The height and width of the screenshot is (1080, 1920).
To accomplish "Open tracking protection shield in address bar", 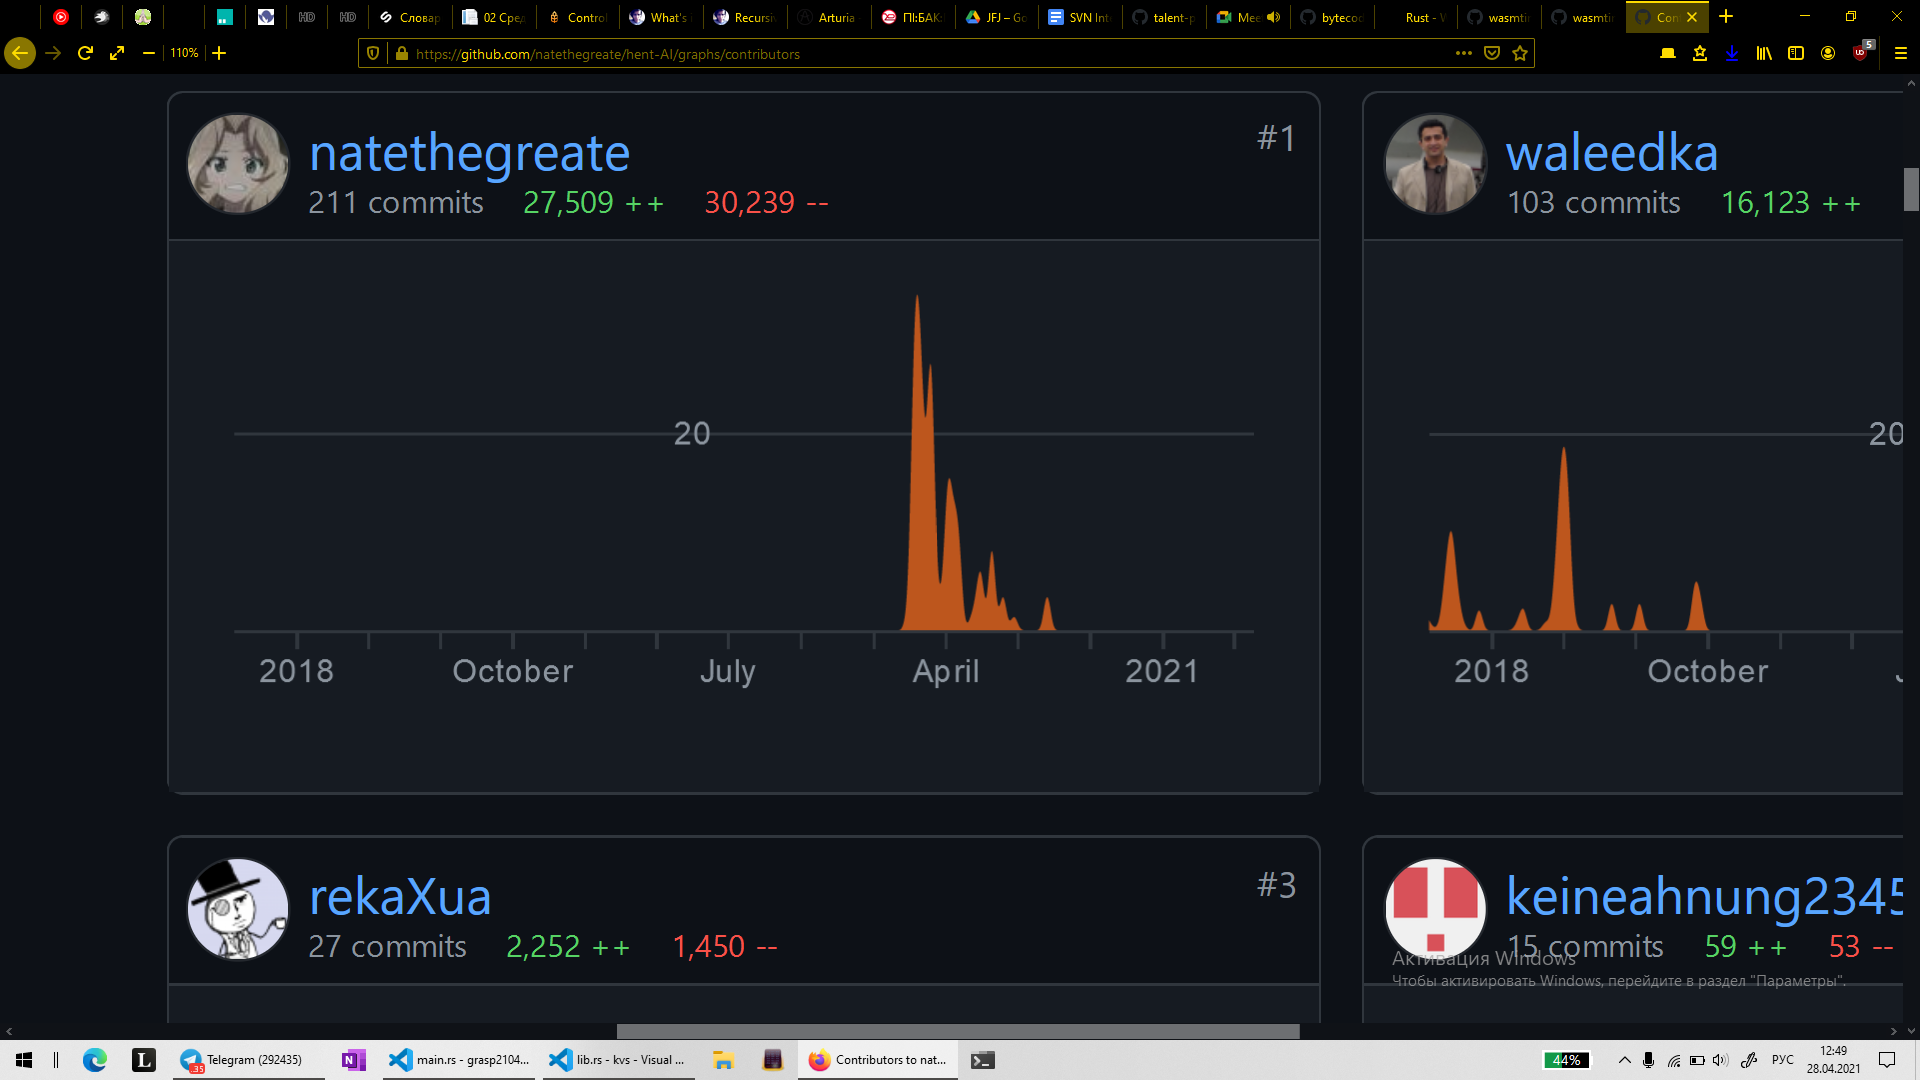I will (373, 54).
